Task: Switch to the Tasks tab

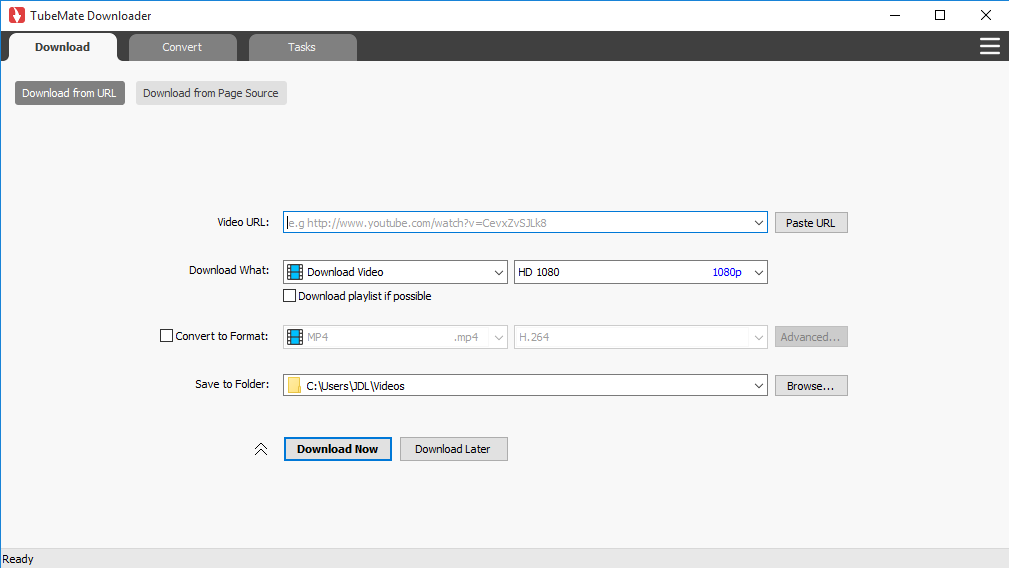Action: tap(302, 47)
